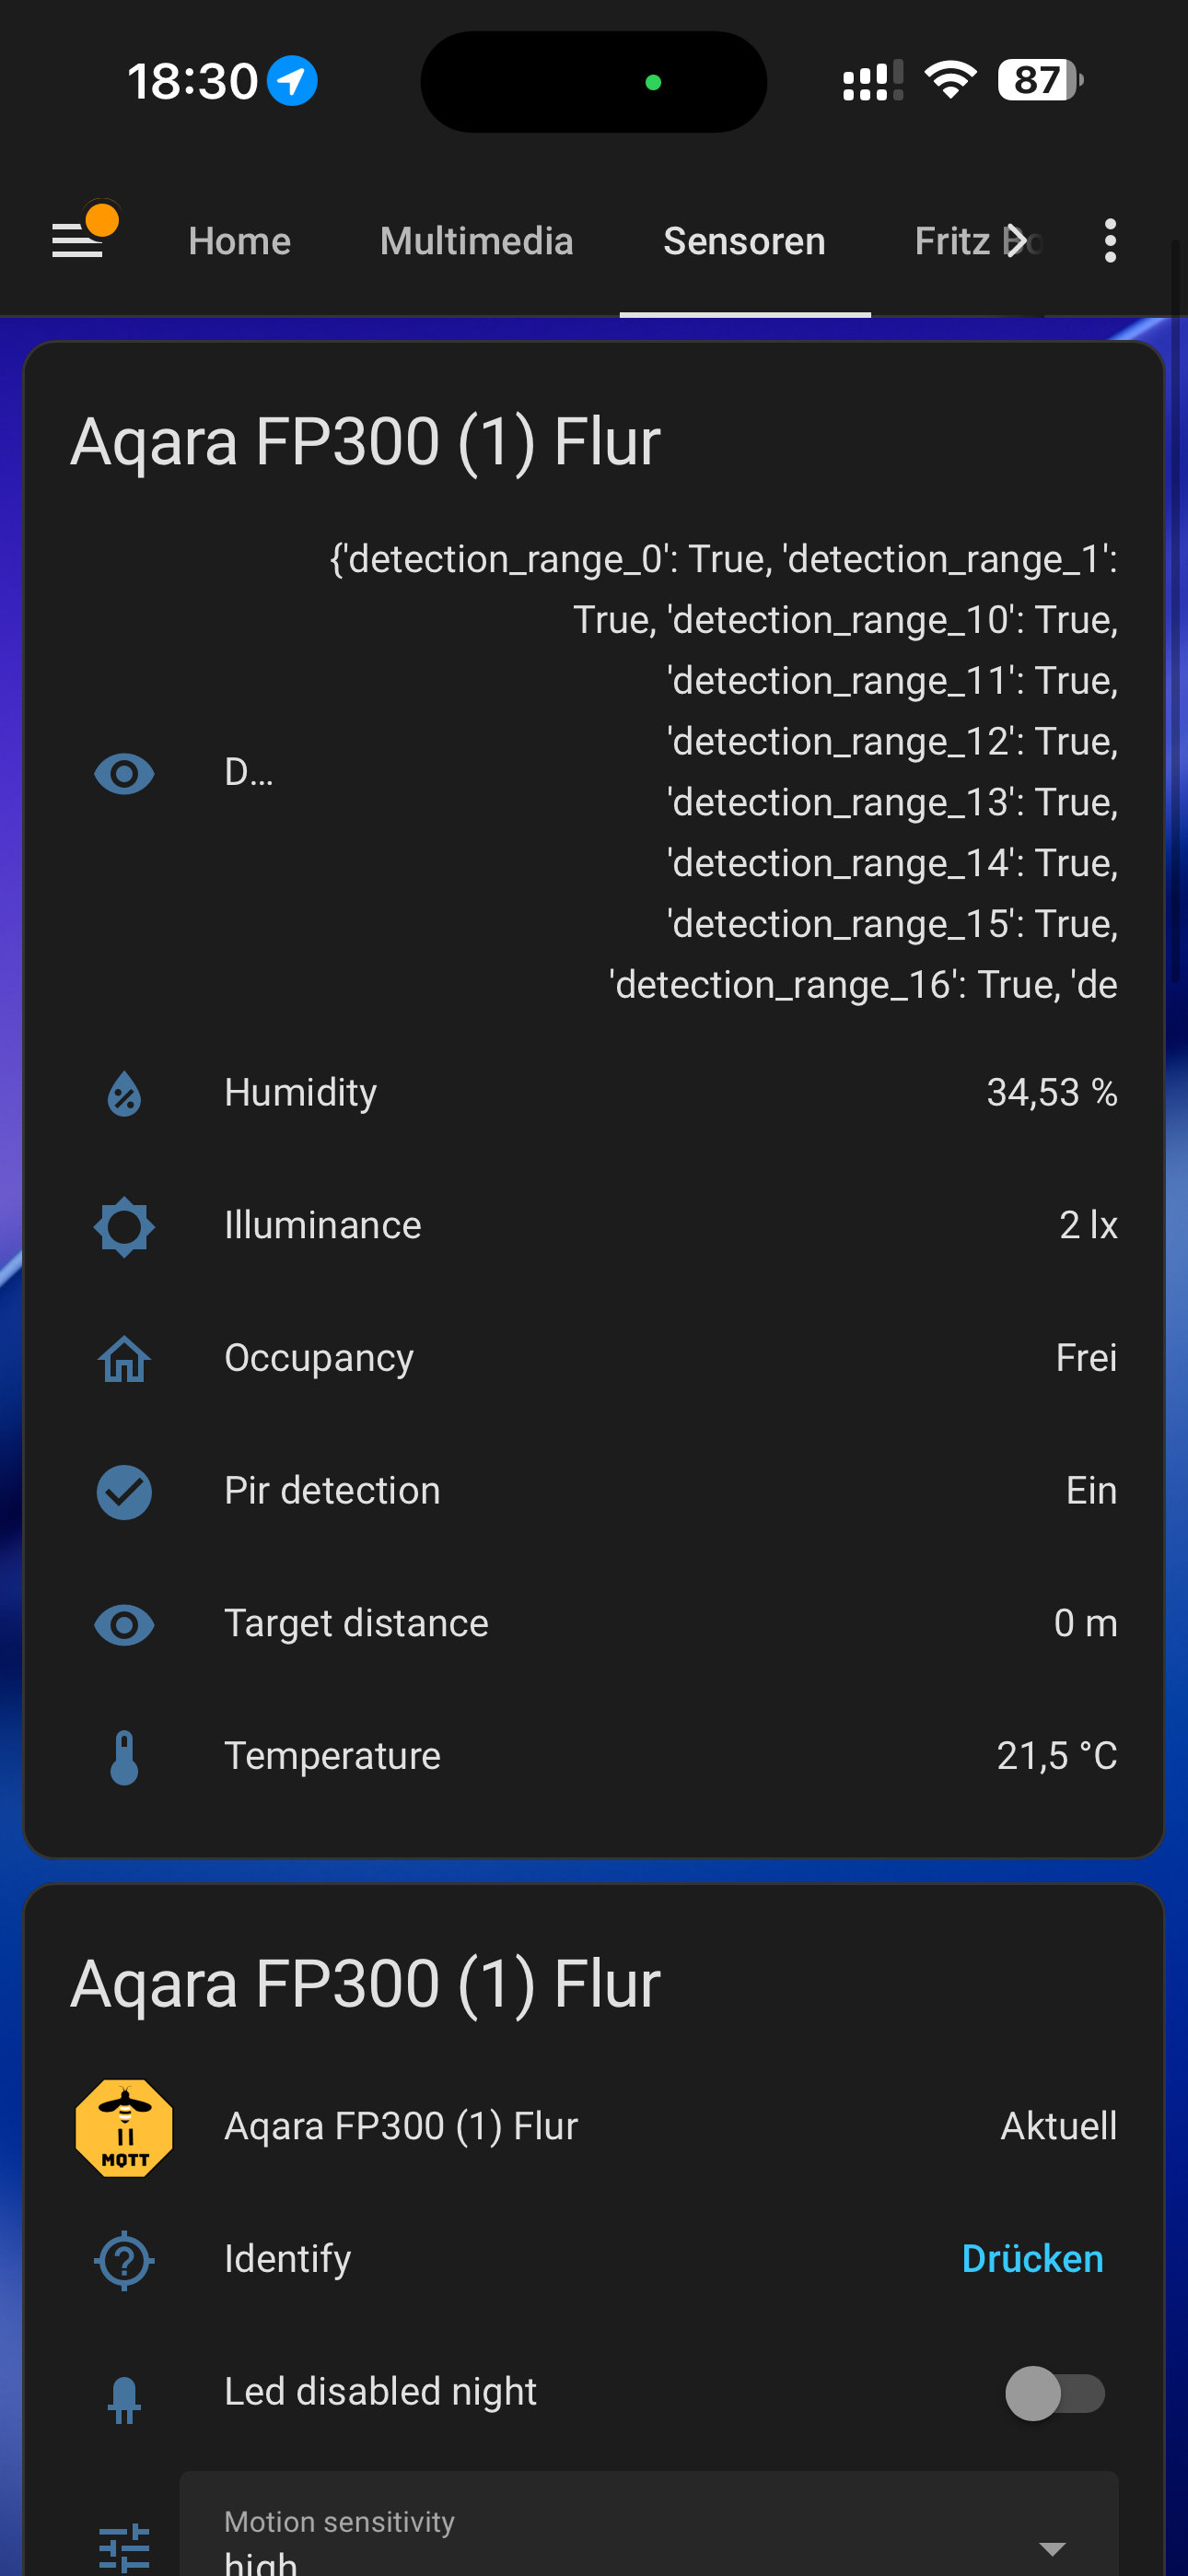This screenshot has height=2576, width=1188.
Task: Switch to the Home tab
Action: 239,241
